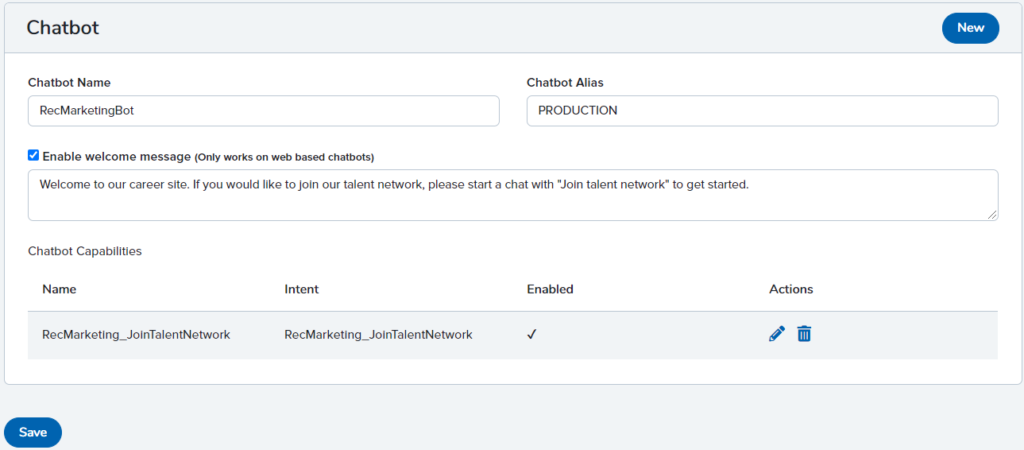Click the "Only works on web based chatbots" note
Screen dimensions: 1024x450
click(x=285, y=157)
